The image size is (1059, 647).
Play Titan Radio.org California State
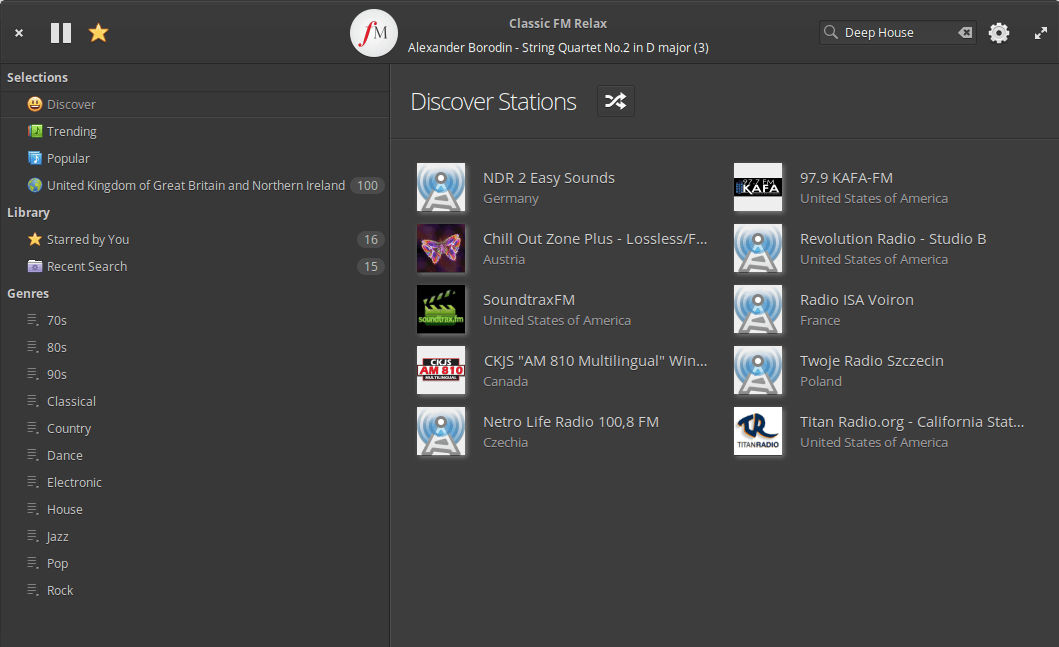(x=912, y=422)
